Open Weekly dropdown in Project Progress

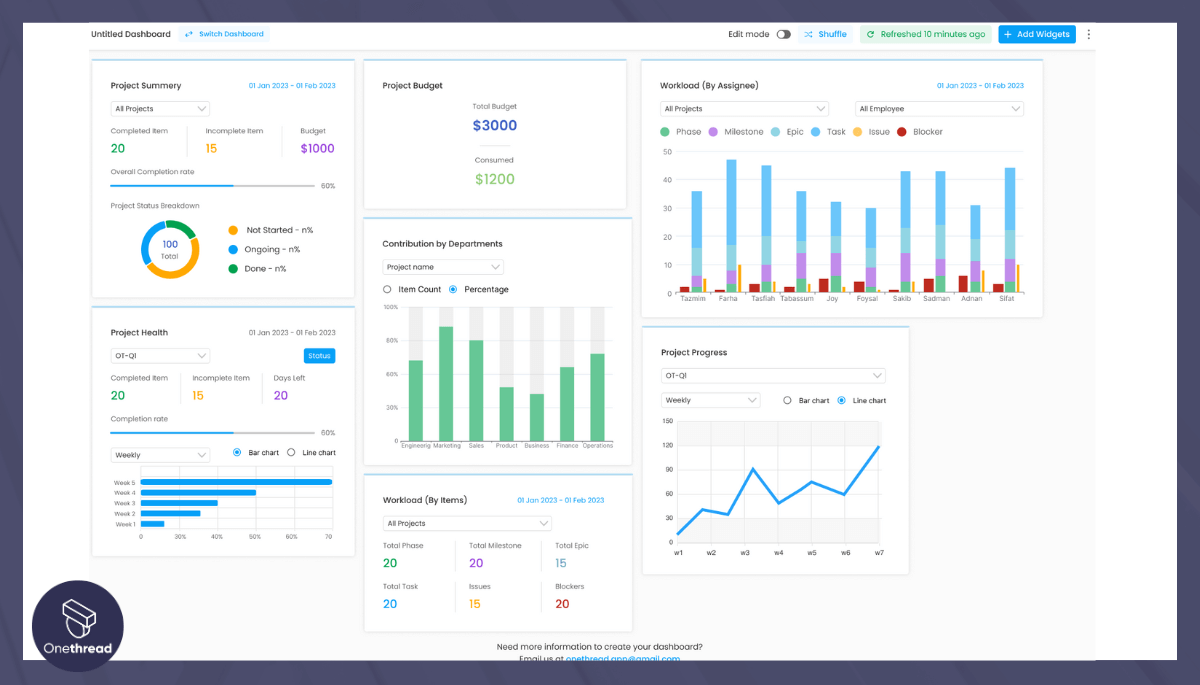[711, 400]
